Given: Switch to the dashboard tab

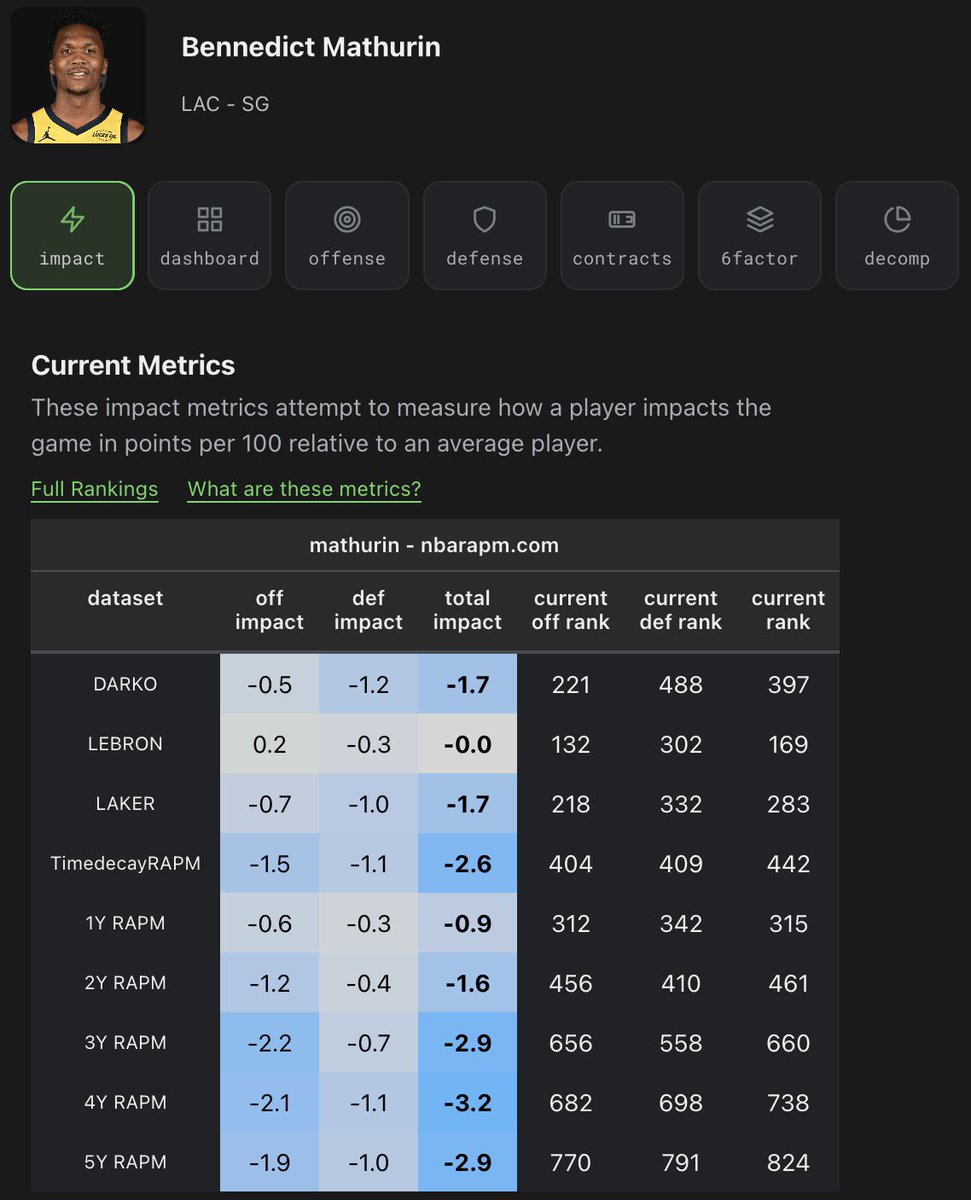Looking at the screenshot, I should coord(210,236).
